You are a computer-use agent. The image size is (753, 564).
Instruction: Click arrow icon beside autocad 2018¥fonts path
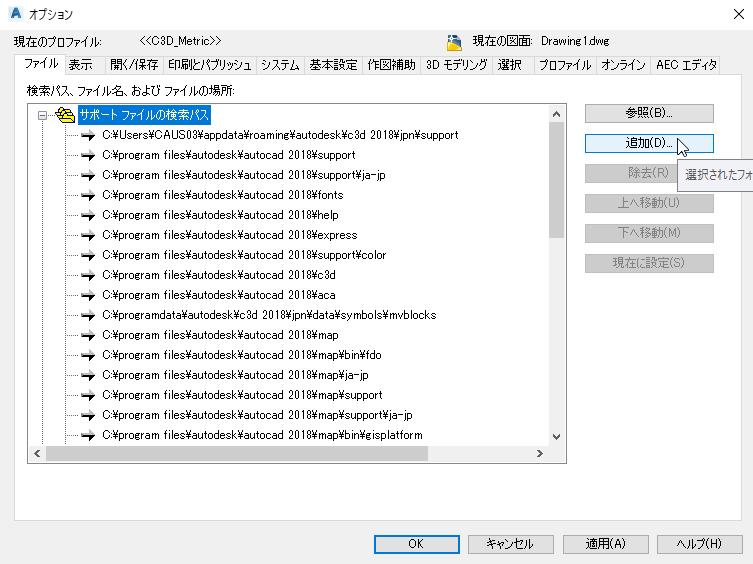pyautogui.click(x=88, y=196)
